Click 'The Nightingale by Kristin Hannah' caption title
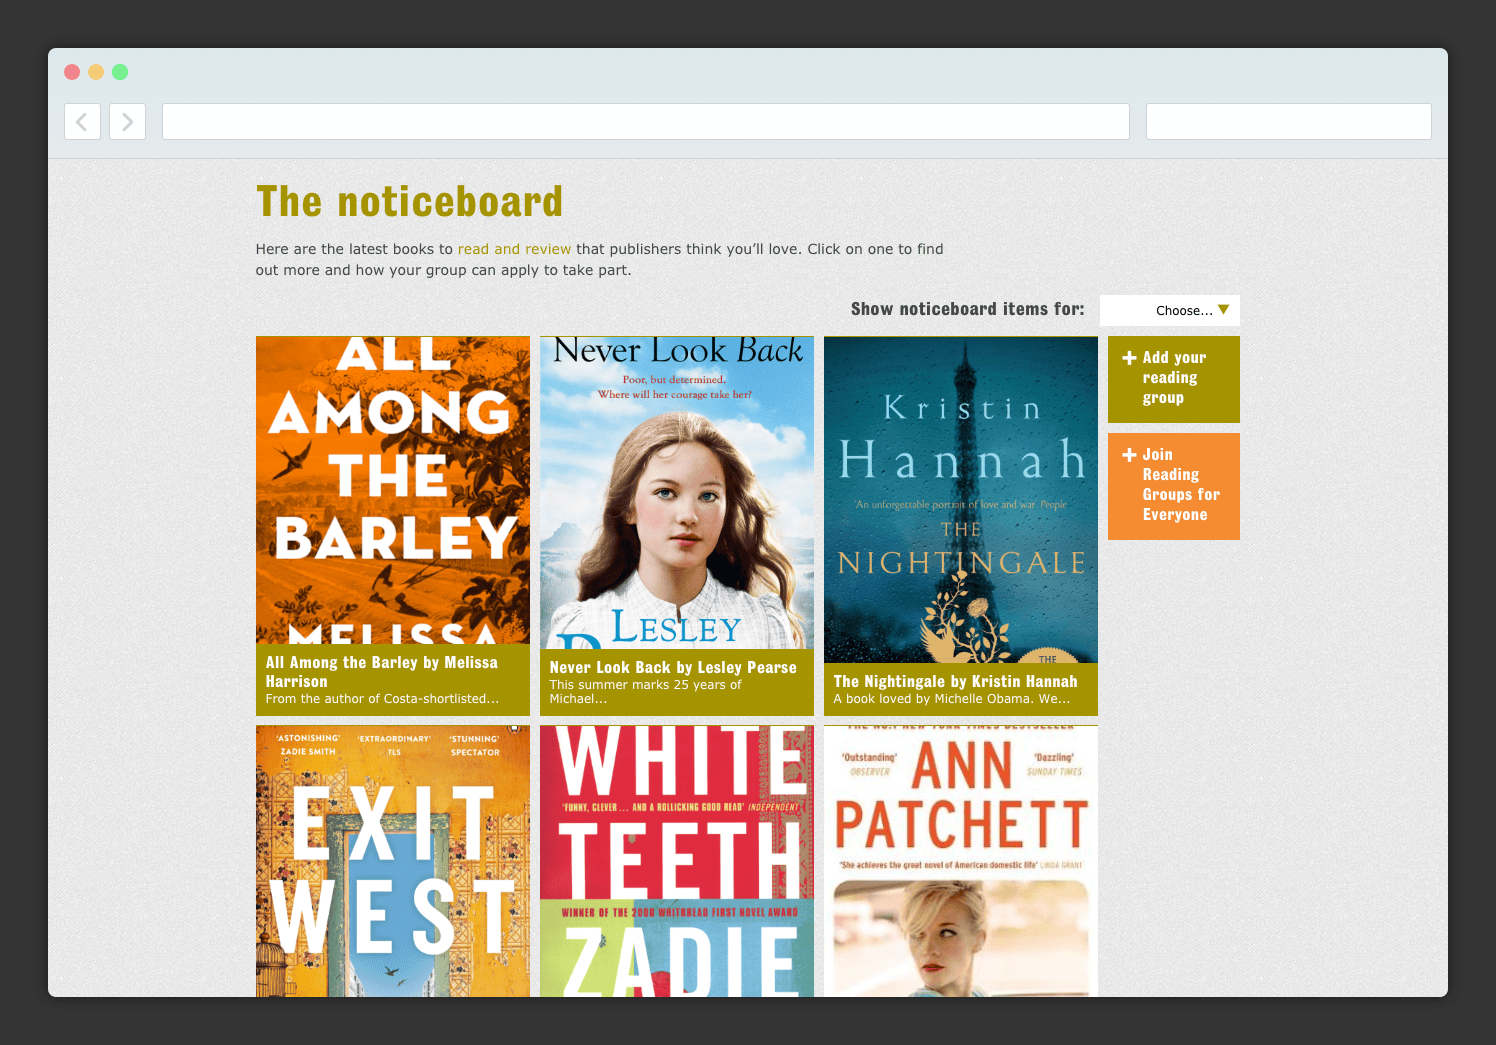The image size is (1496, 1045). (956, 681)
